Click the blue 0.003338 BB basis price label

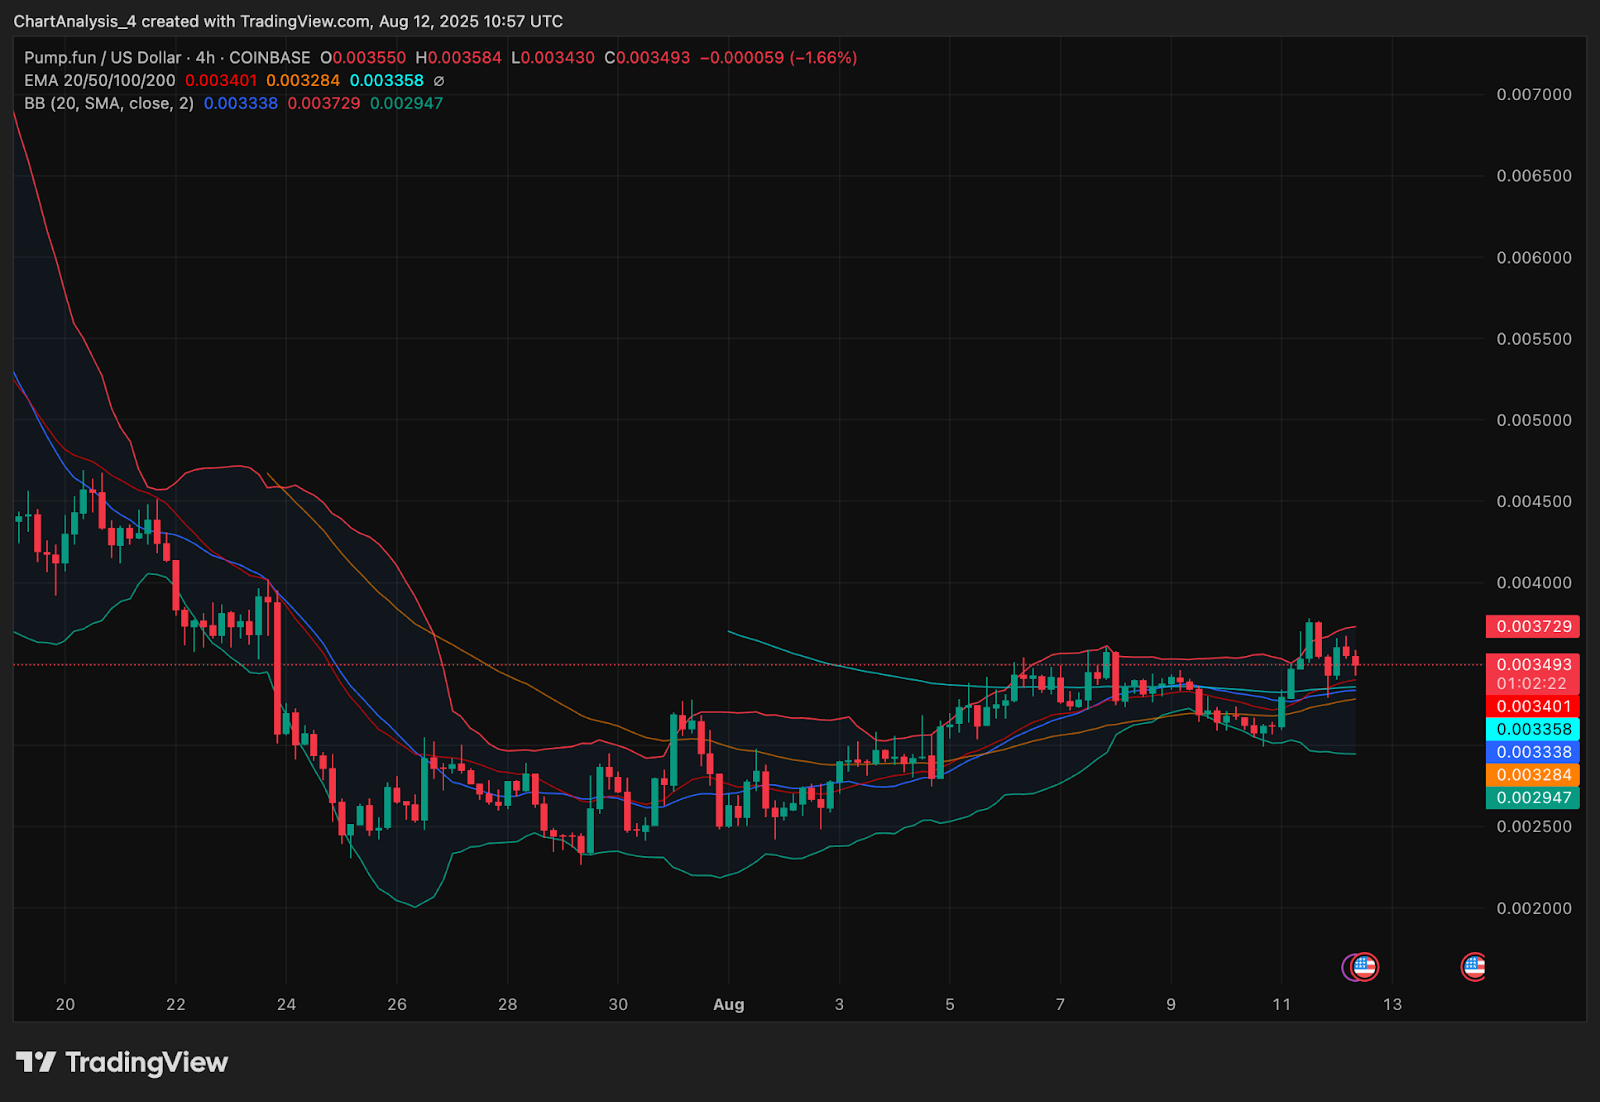coord(1533,753)
